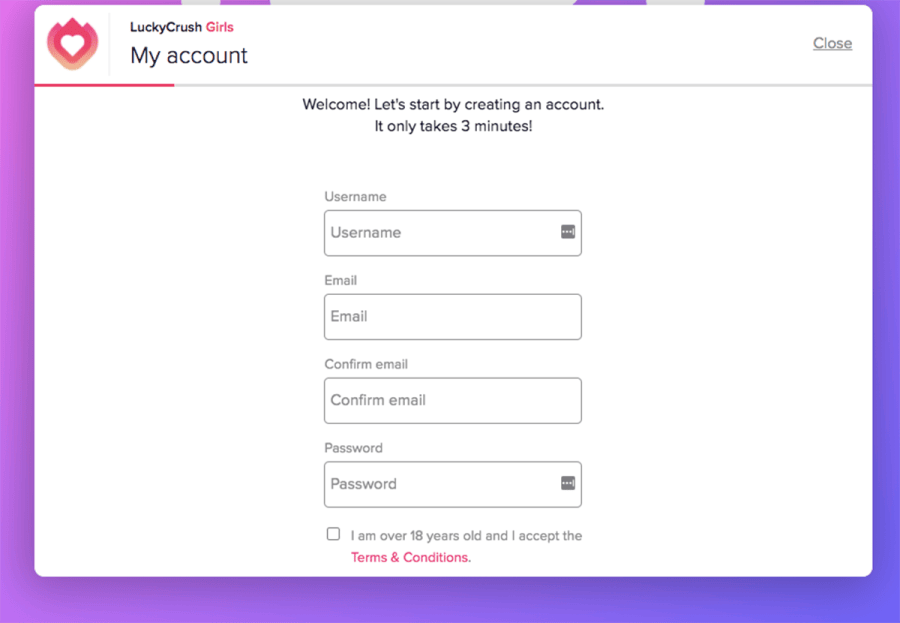Click the LuckyCrush heart logo

pos(72,44)
